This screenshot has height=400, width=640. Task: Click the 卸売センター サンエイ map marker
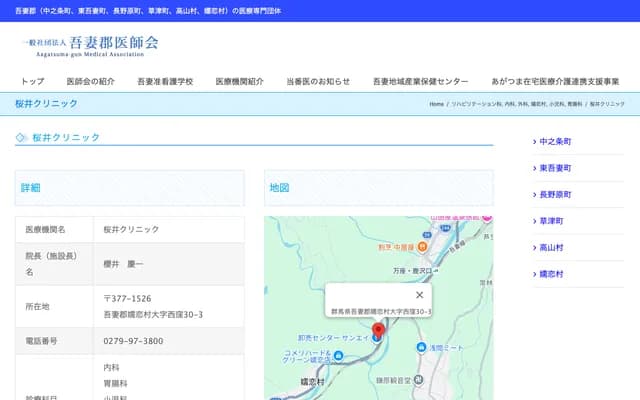[x=374, y=339]
